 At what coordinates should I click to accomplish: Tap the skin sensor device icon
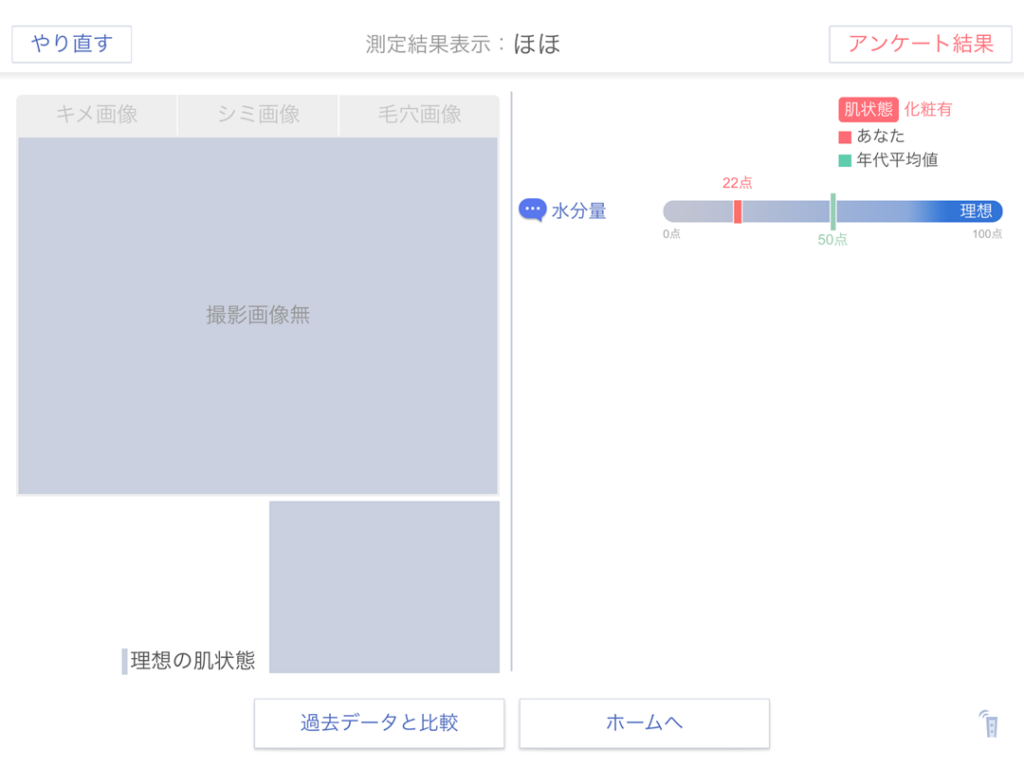coord(989,724)
